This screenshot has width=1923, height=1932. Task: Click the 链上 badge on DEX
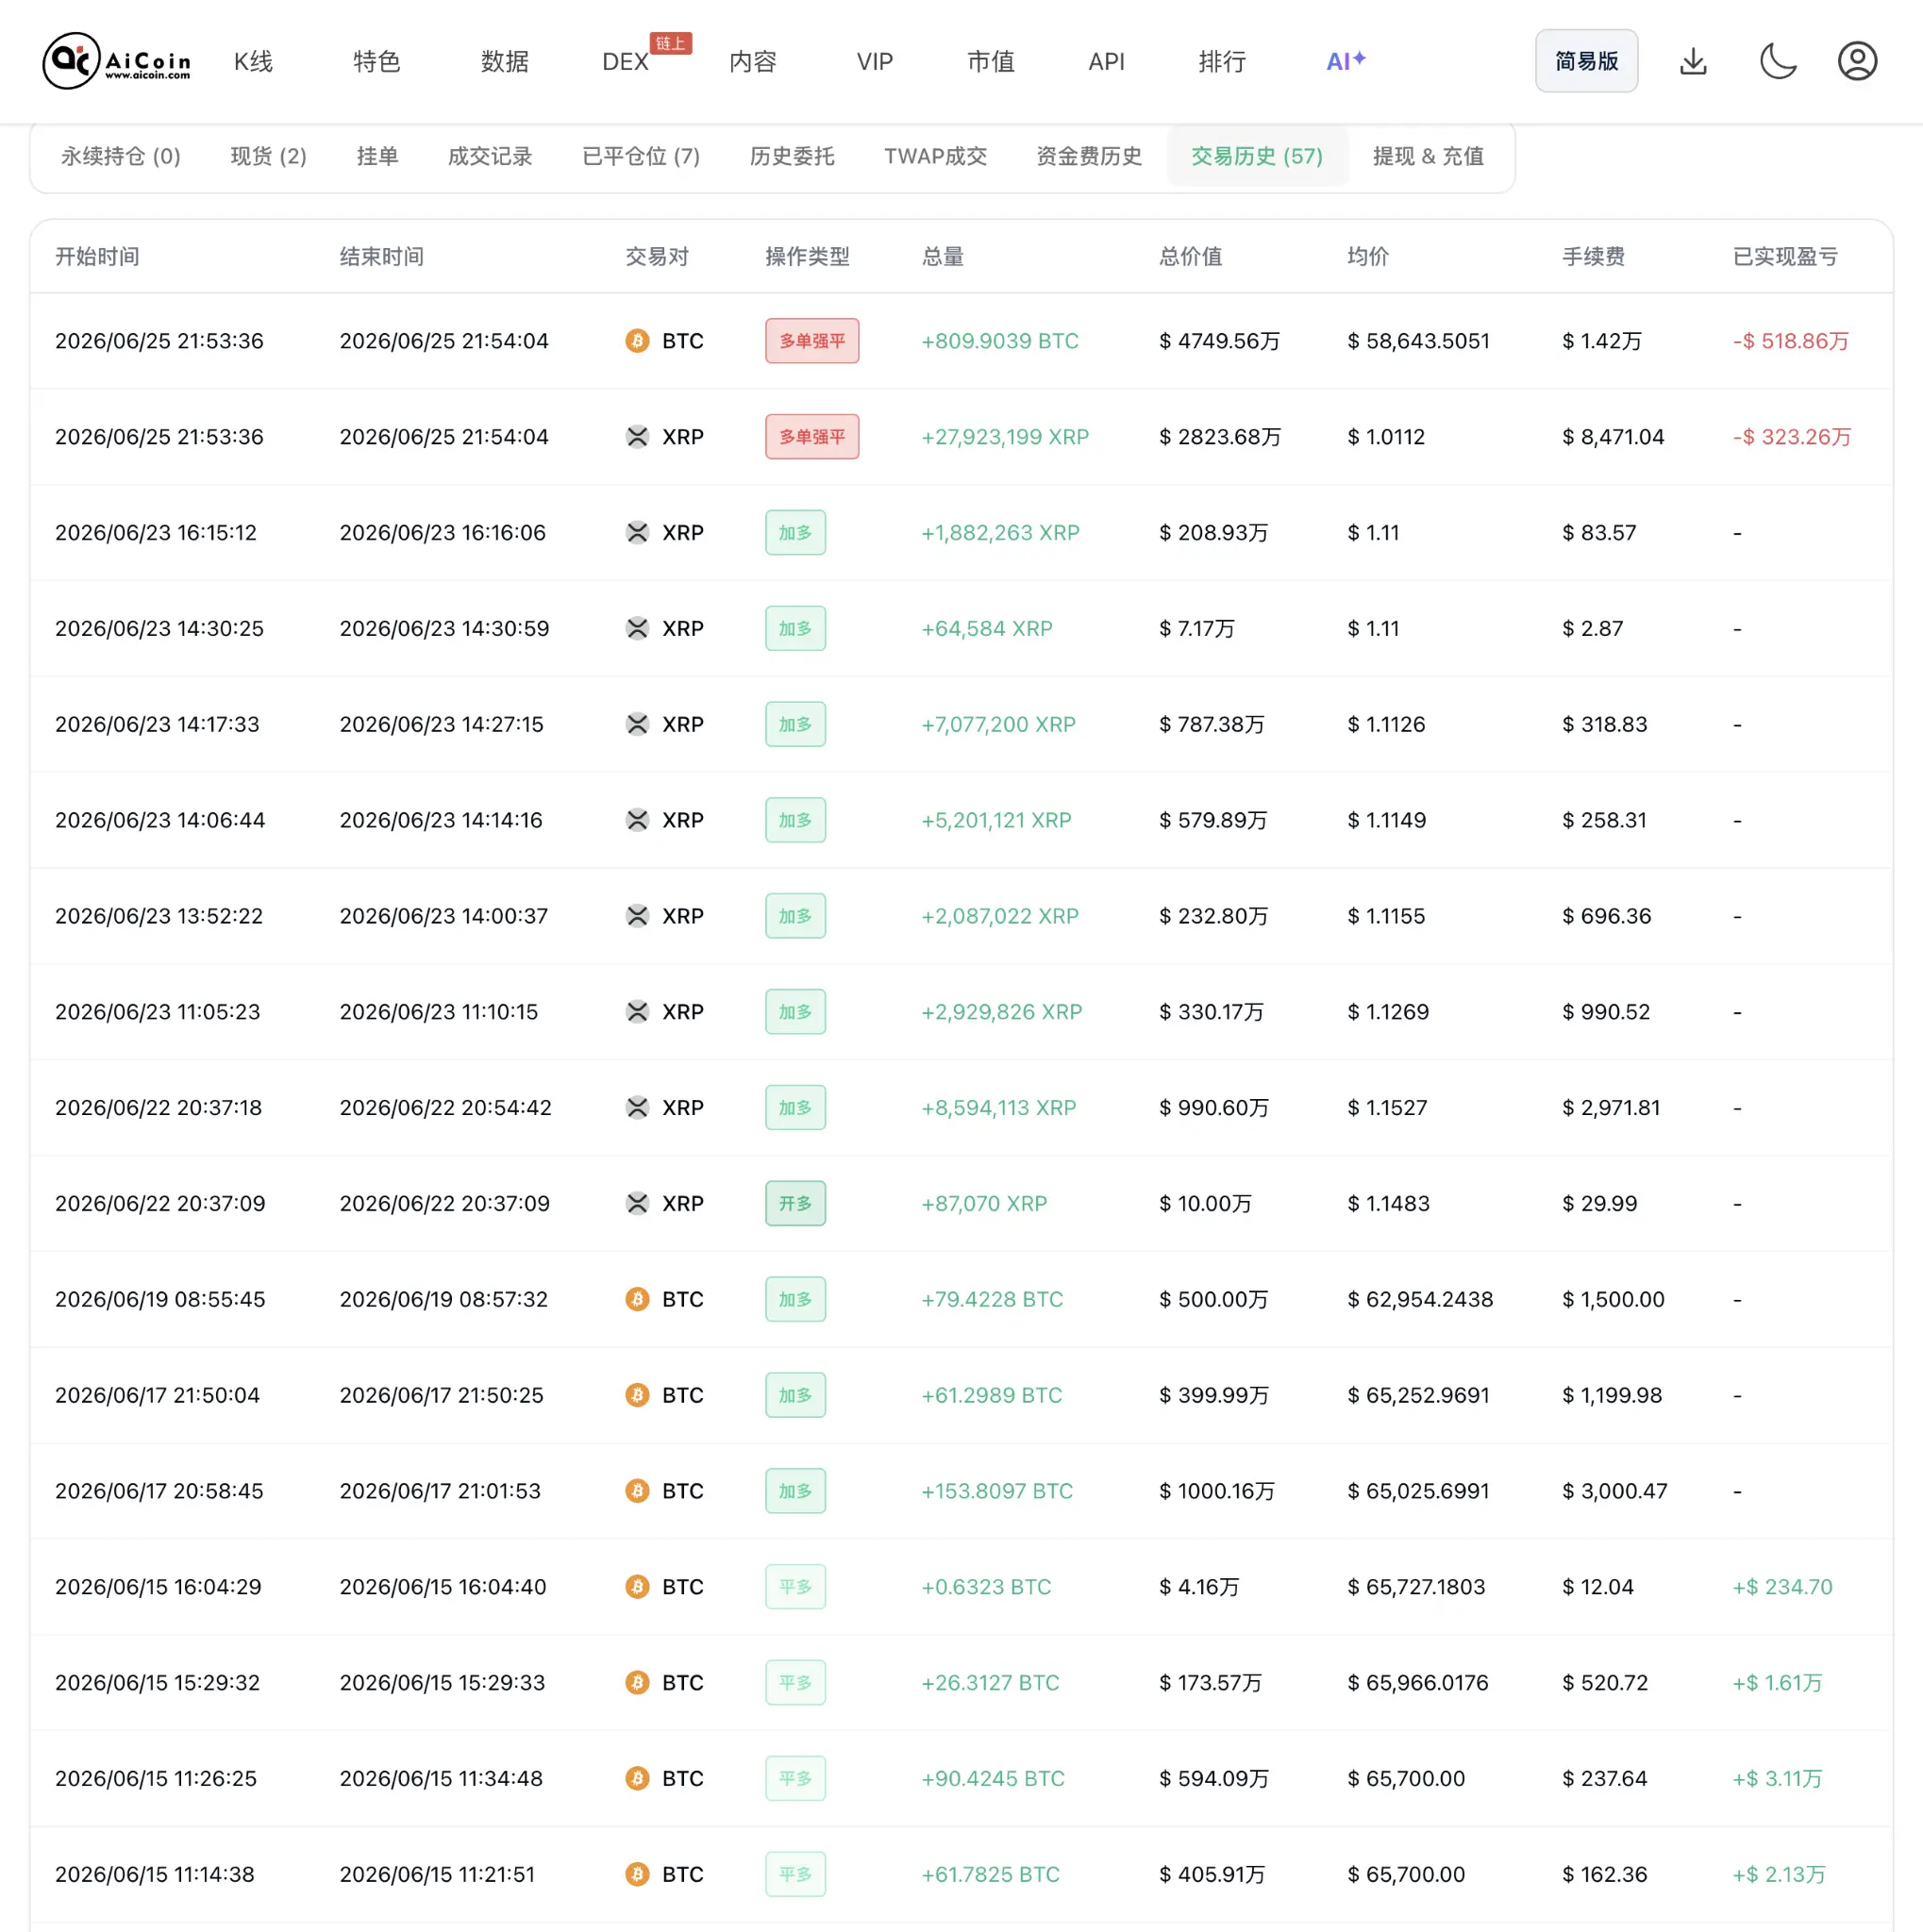(670, 43)
